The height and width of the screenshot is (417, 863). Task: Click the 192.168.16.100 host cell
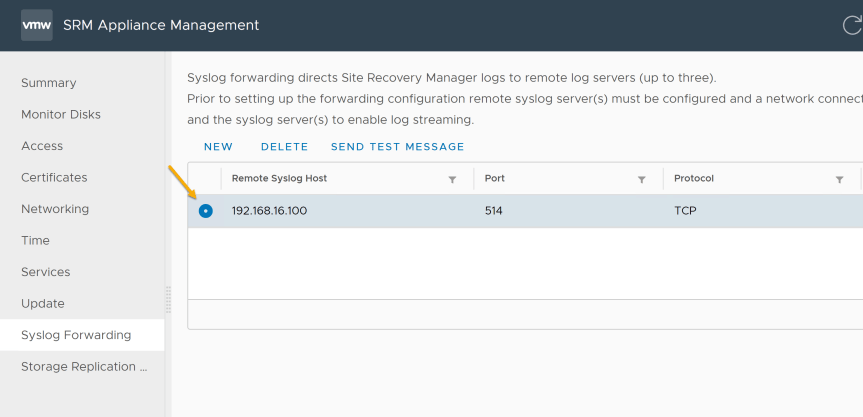269,211
